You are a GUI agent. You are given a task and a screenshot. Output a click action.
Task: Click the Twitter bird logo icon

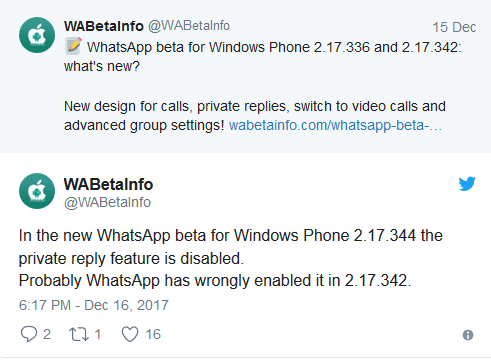tap(467, 184)
